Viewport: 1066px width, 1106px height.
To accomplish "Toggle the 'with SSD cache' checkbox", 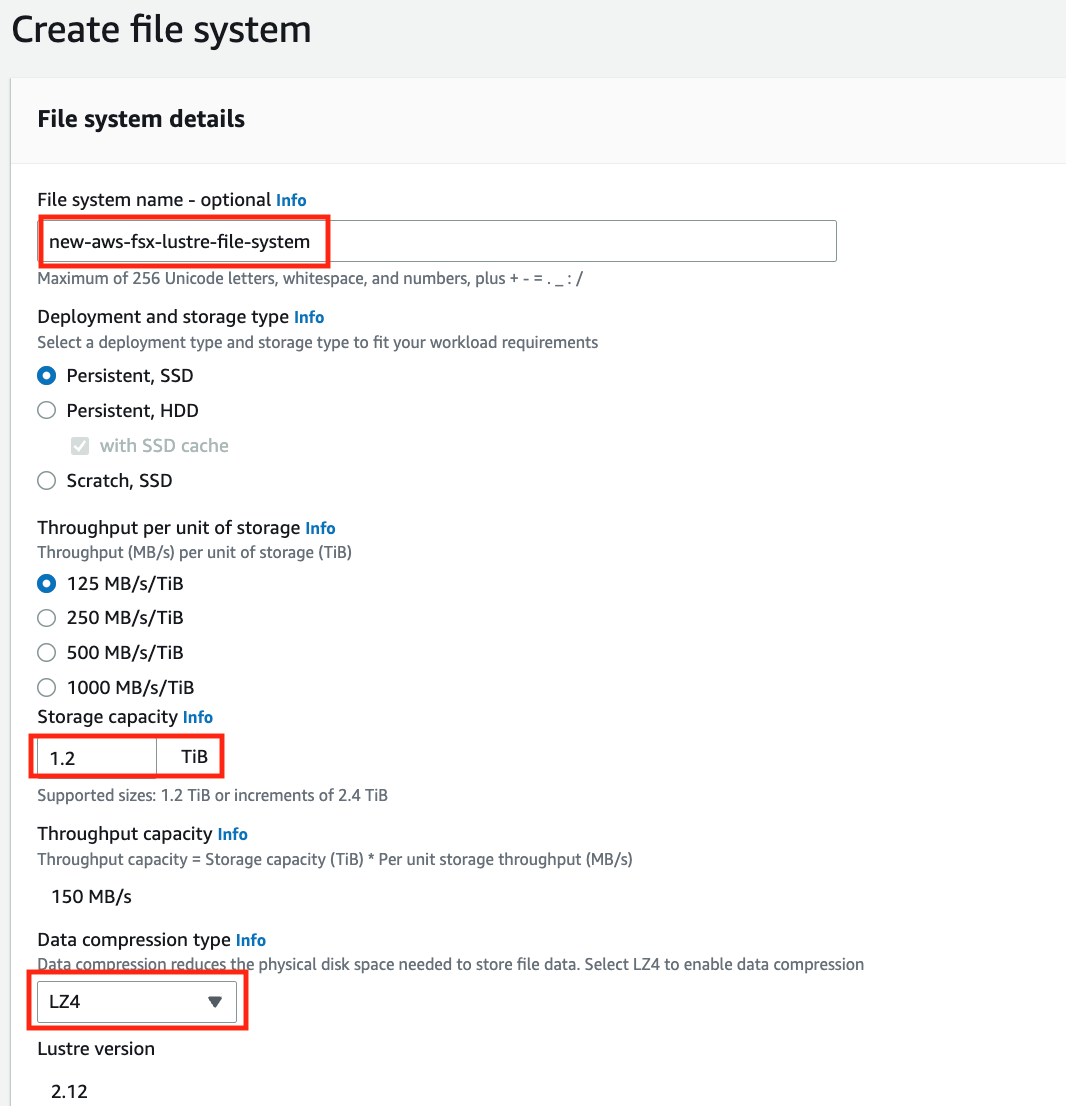I will click(80, 446).
